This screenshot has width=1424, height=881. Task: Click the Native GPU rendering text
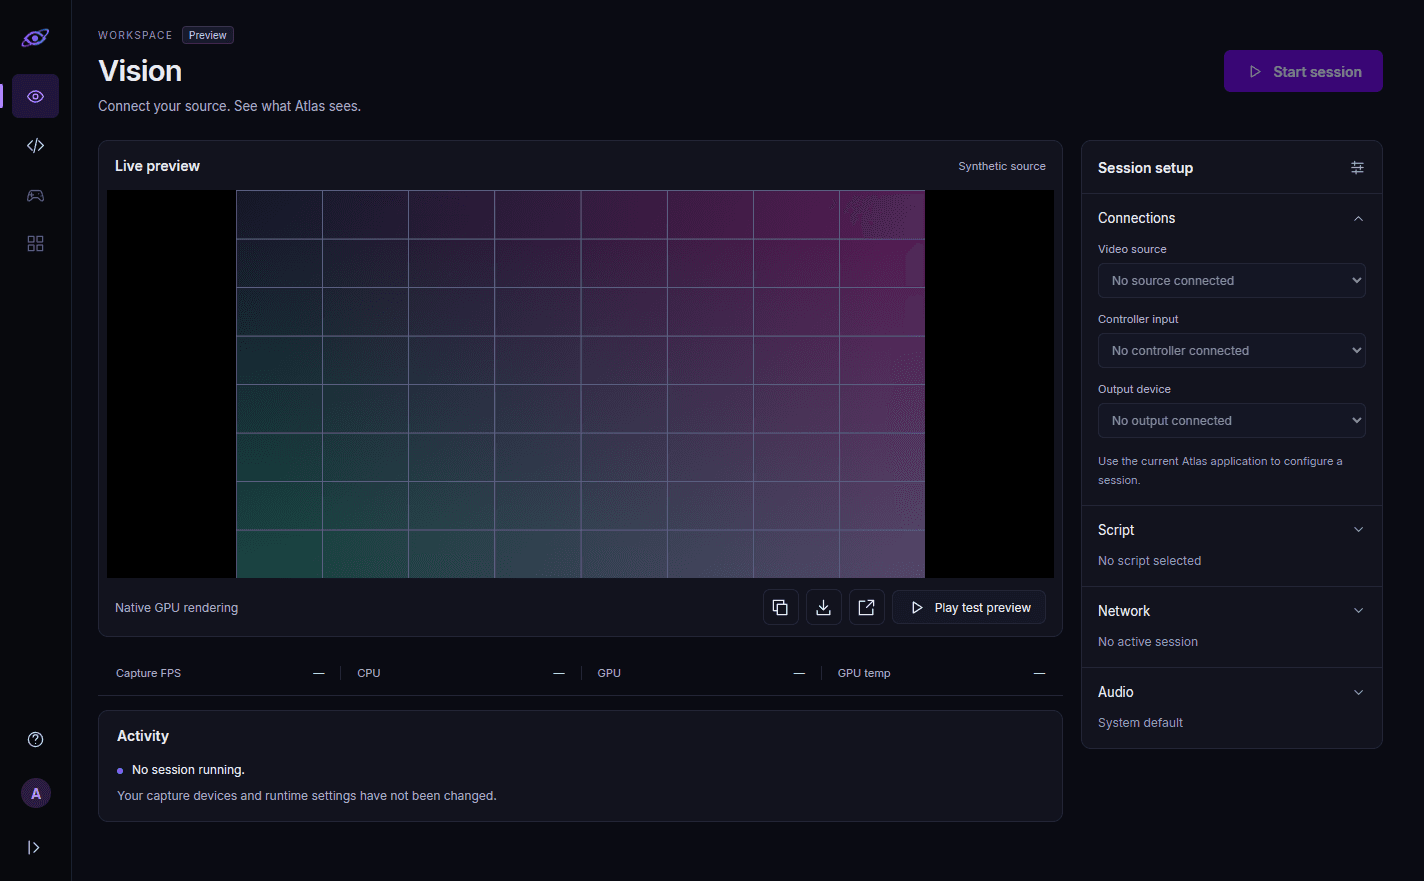tap(176, 608)
